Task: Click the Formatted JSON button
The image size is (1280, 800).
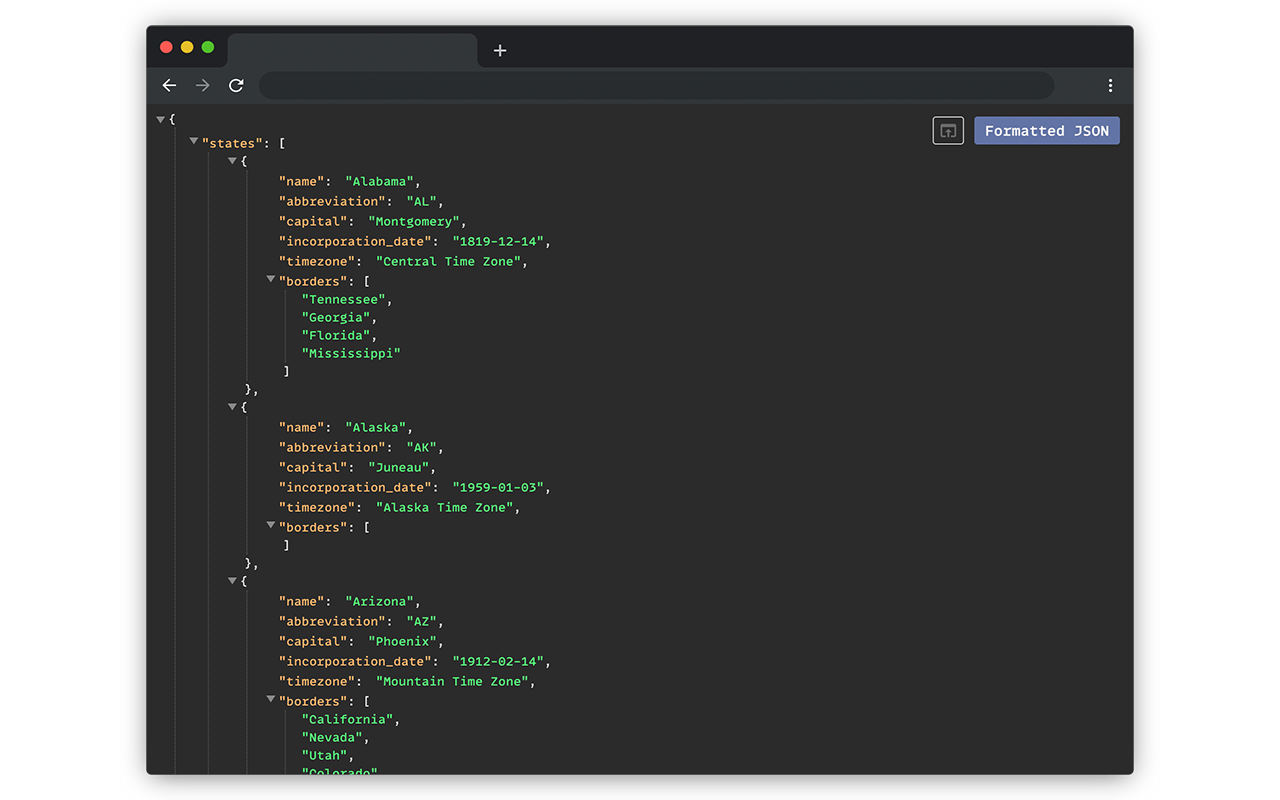Action: coord(1047,131)
